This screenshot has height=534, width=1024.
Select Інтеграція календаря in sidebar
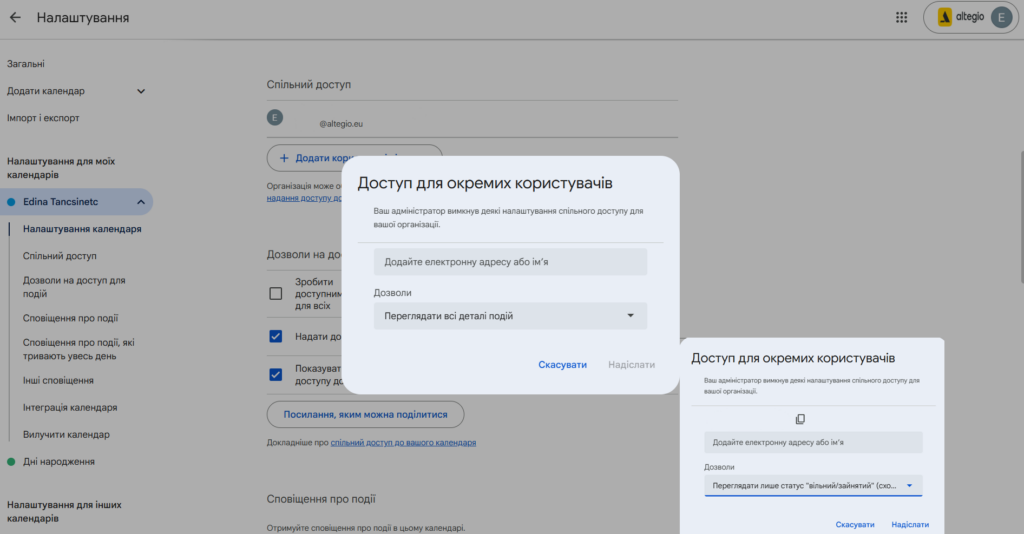(70, 407)
